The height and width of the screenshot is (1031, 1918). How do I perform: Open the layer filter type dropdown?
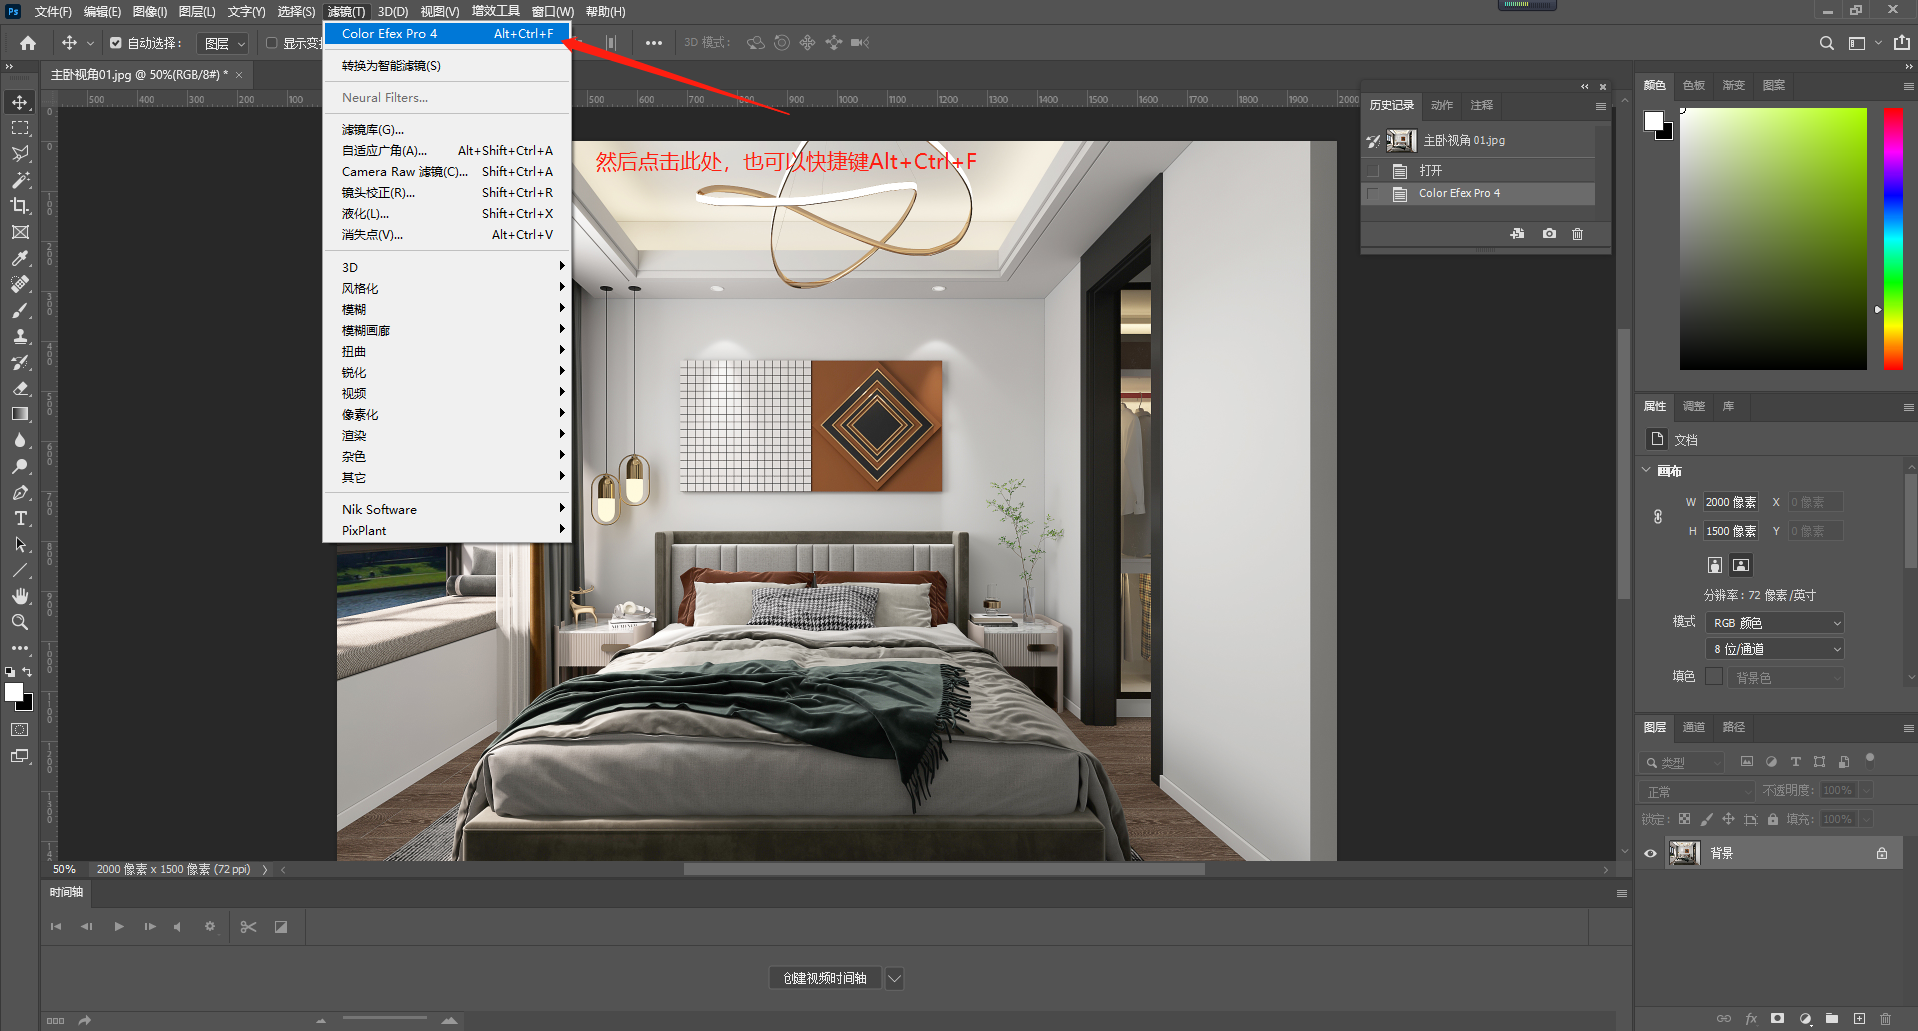[x=1683, y=762]
